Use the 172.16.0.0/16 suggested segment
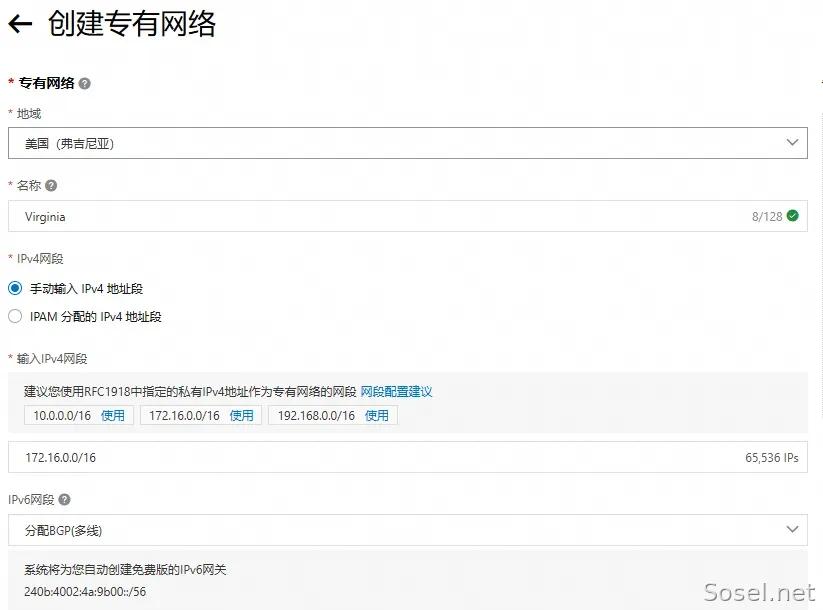This screenshot has width=823, height=610. [x=241, y=416]
